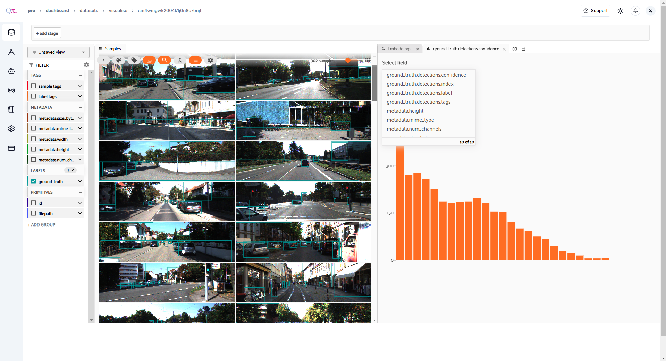
Task: Click the robot-shaped icon in left rail
Action: 11,71
